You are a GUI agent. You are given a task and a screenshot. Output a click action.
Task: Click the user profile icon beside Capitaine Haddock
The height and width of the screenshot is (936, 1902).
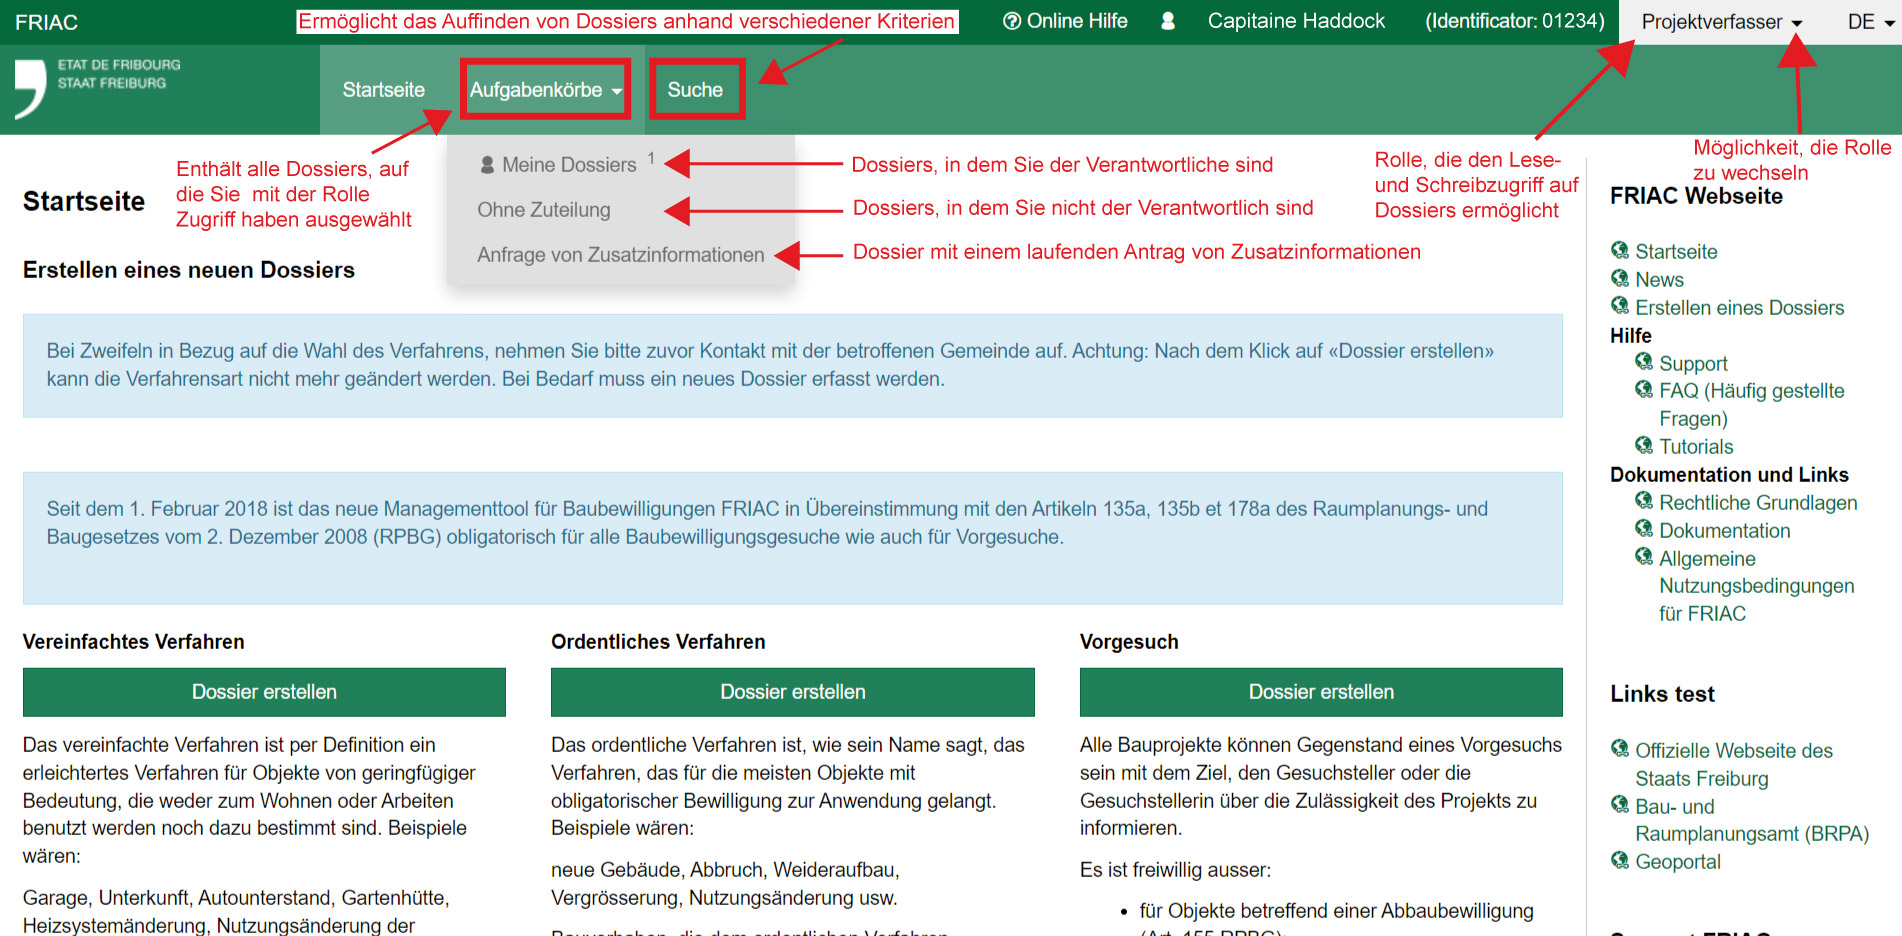click(x=1167, y=21)
